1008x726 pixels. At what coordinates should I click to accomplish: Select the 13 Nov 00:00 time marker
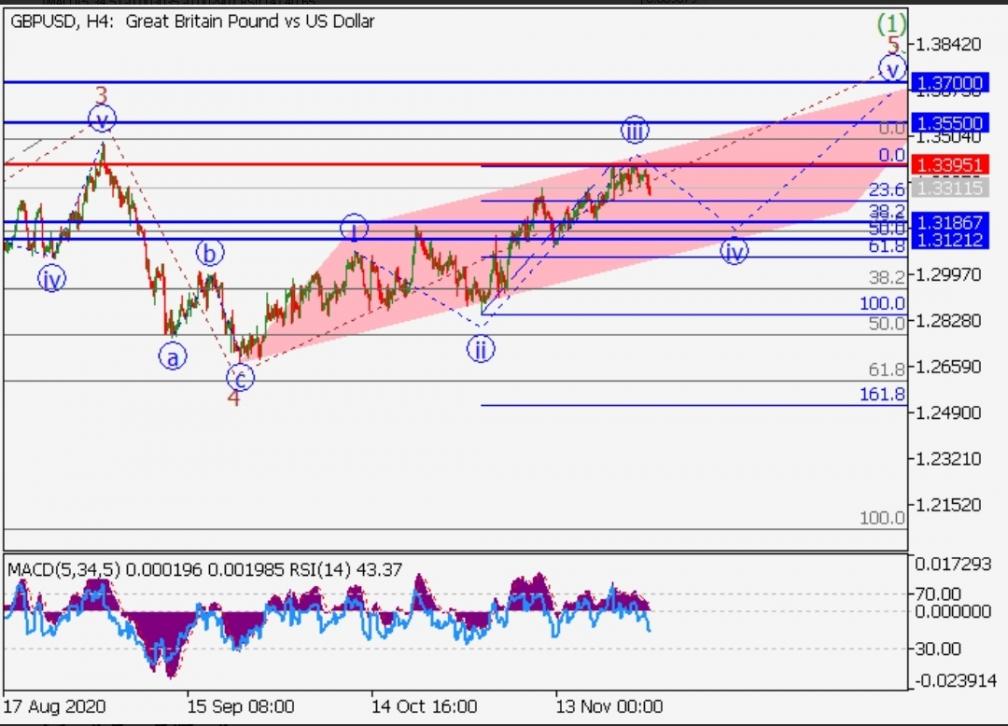coord(609,708)
